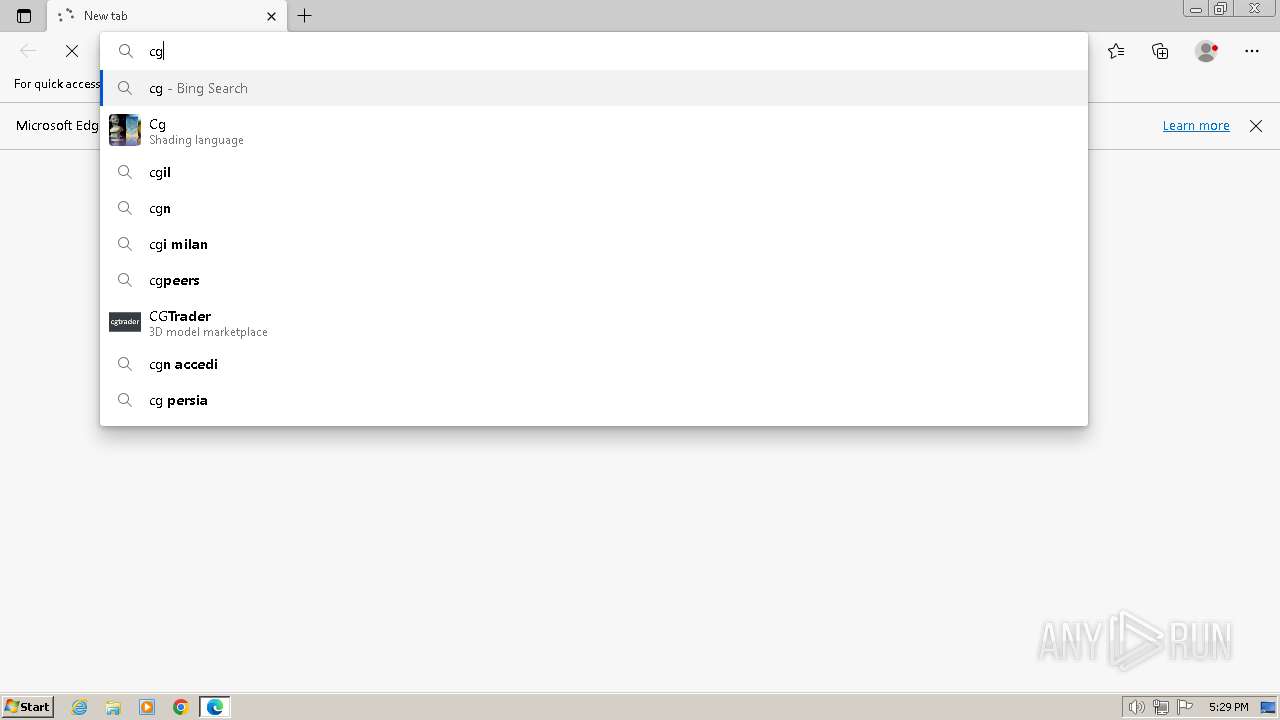
Task: Select the Cg Shading language suggestion
Action: pos(594,130)
